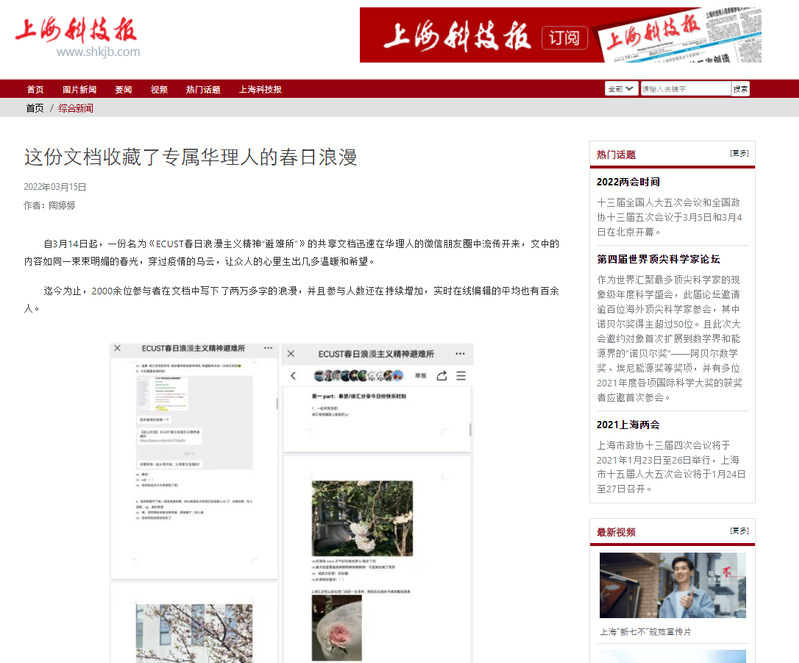Open 热门话题 in the navigation bar

(203, 89)
